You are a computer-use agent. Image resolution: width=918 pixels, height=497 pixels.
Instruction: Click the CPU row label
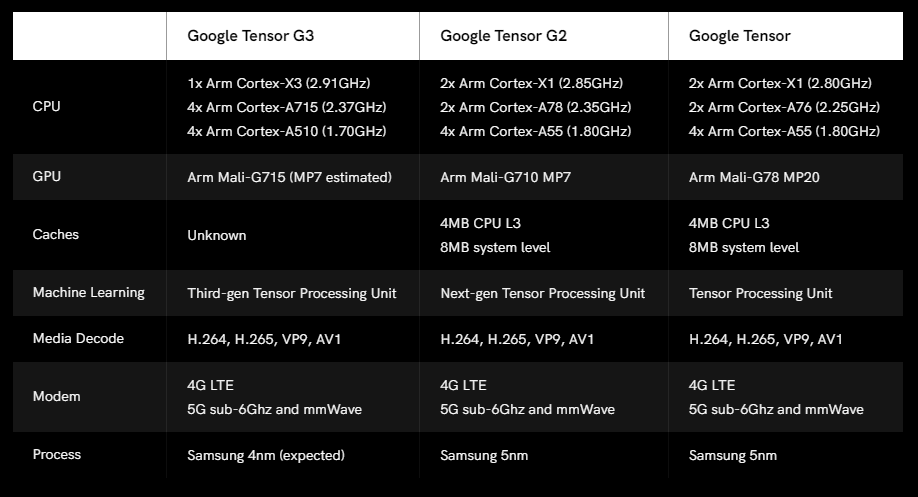click(x=46, y=106)
